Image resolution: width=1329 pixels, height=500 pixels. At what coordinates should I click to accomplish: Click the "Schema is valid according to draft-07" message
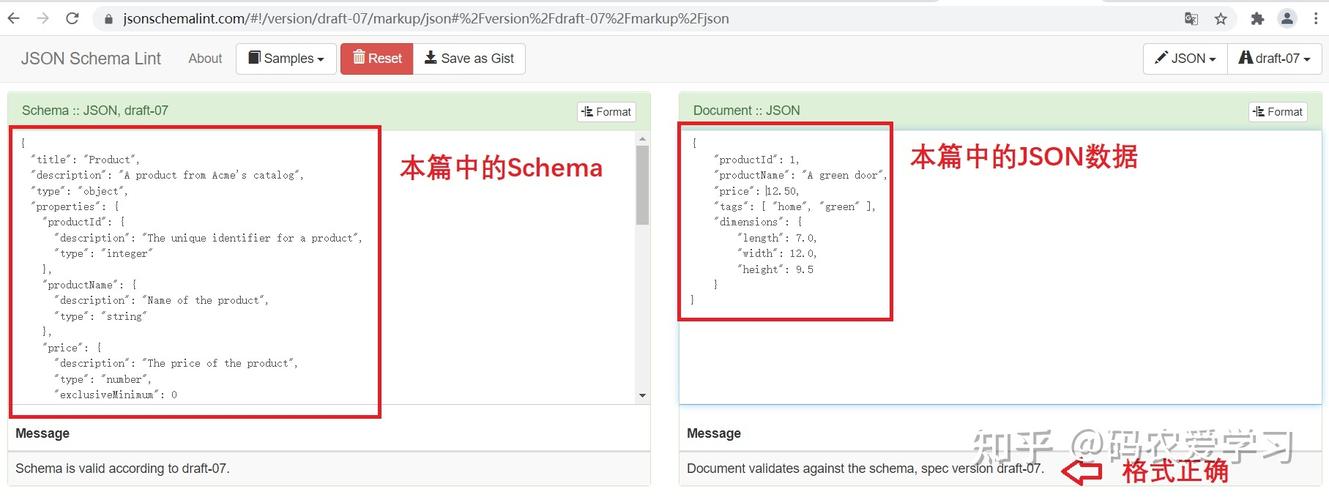pyautogui.click(x=122, y=468)
